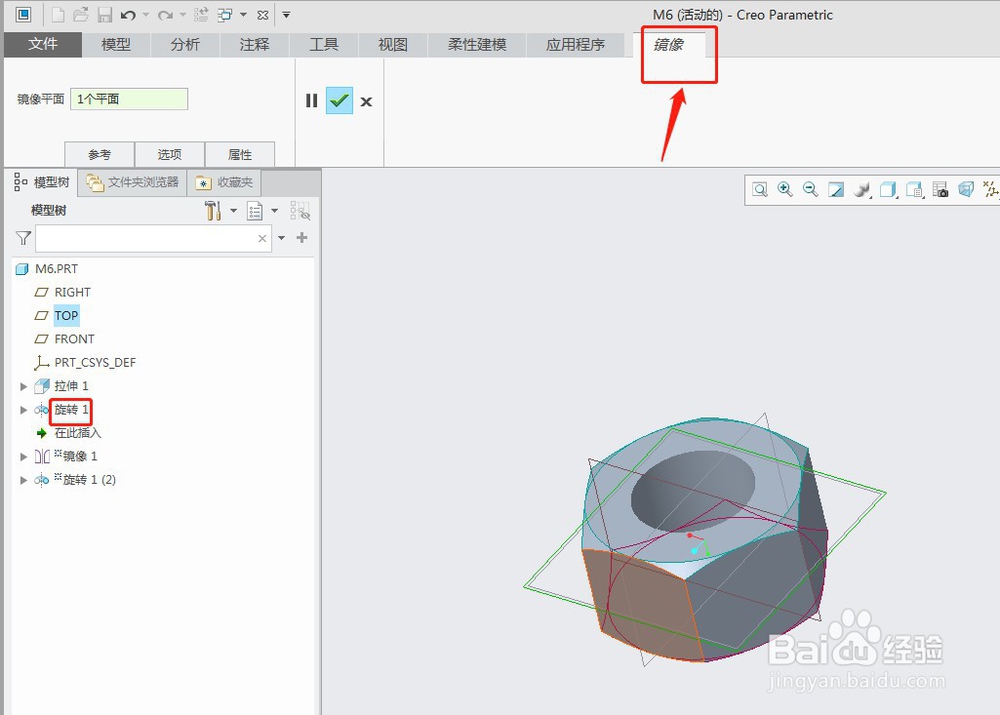Switch to the 分析 ribbon tab
The height and width of the screenshot is (715, 1000).
tap(185, 45)
